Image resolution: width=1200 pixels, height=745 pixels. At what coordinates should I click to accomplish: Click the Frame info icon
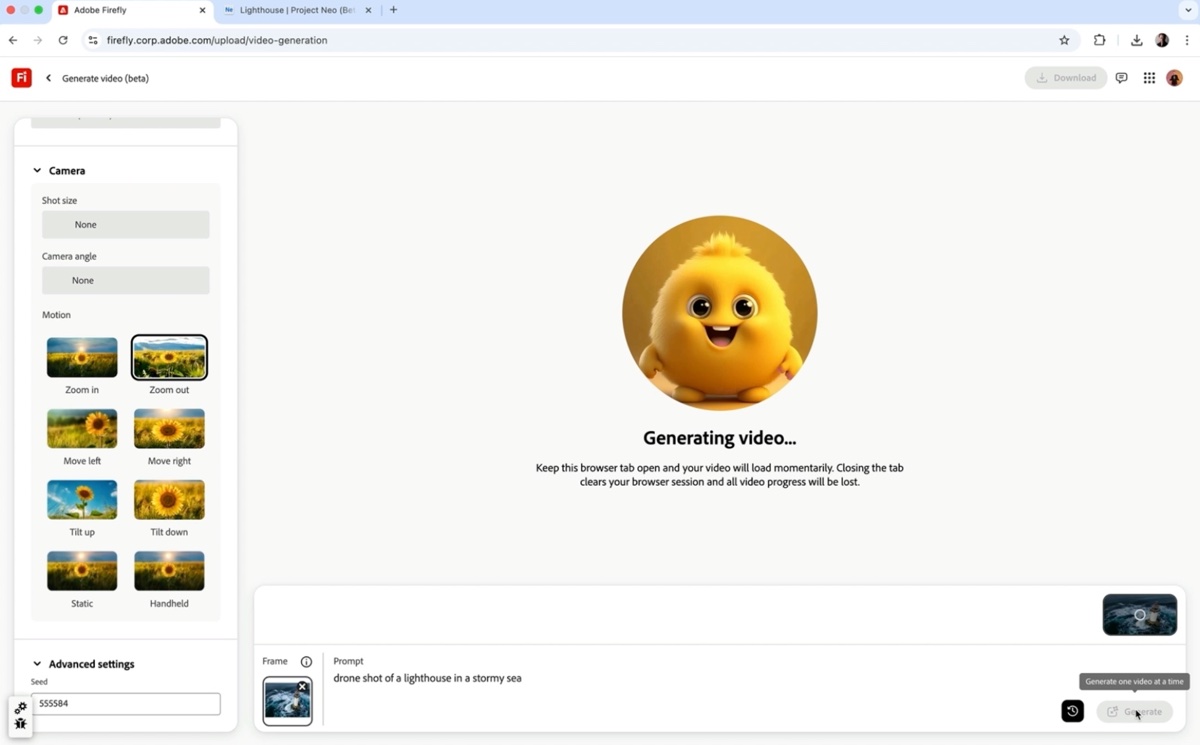tap(306, 662)
